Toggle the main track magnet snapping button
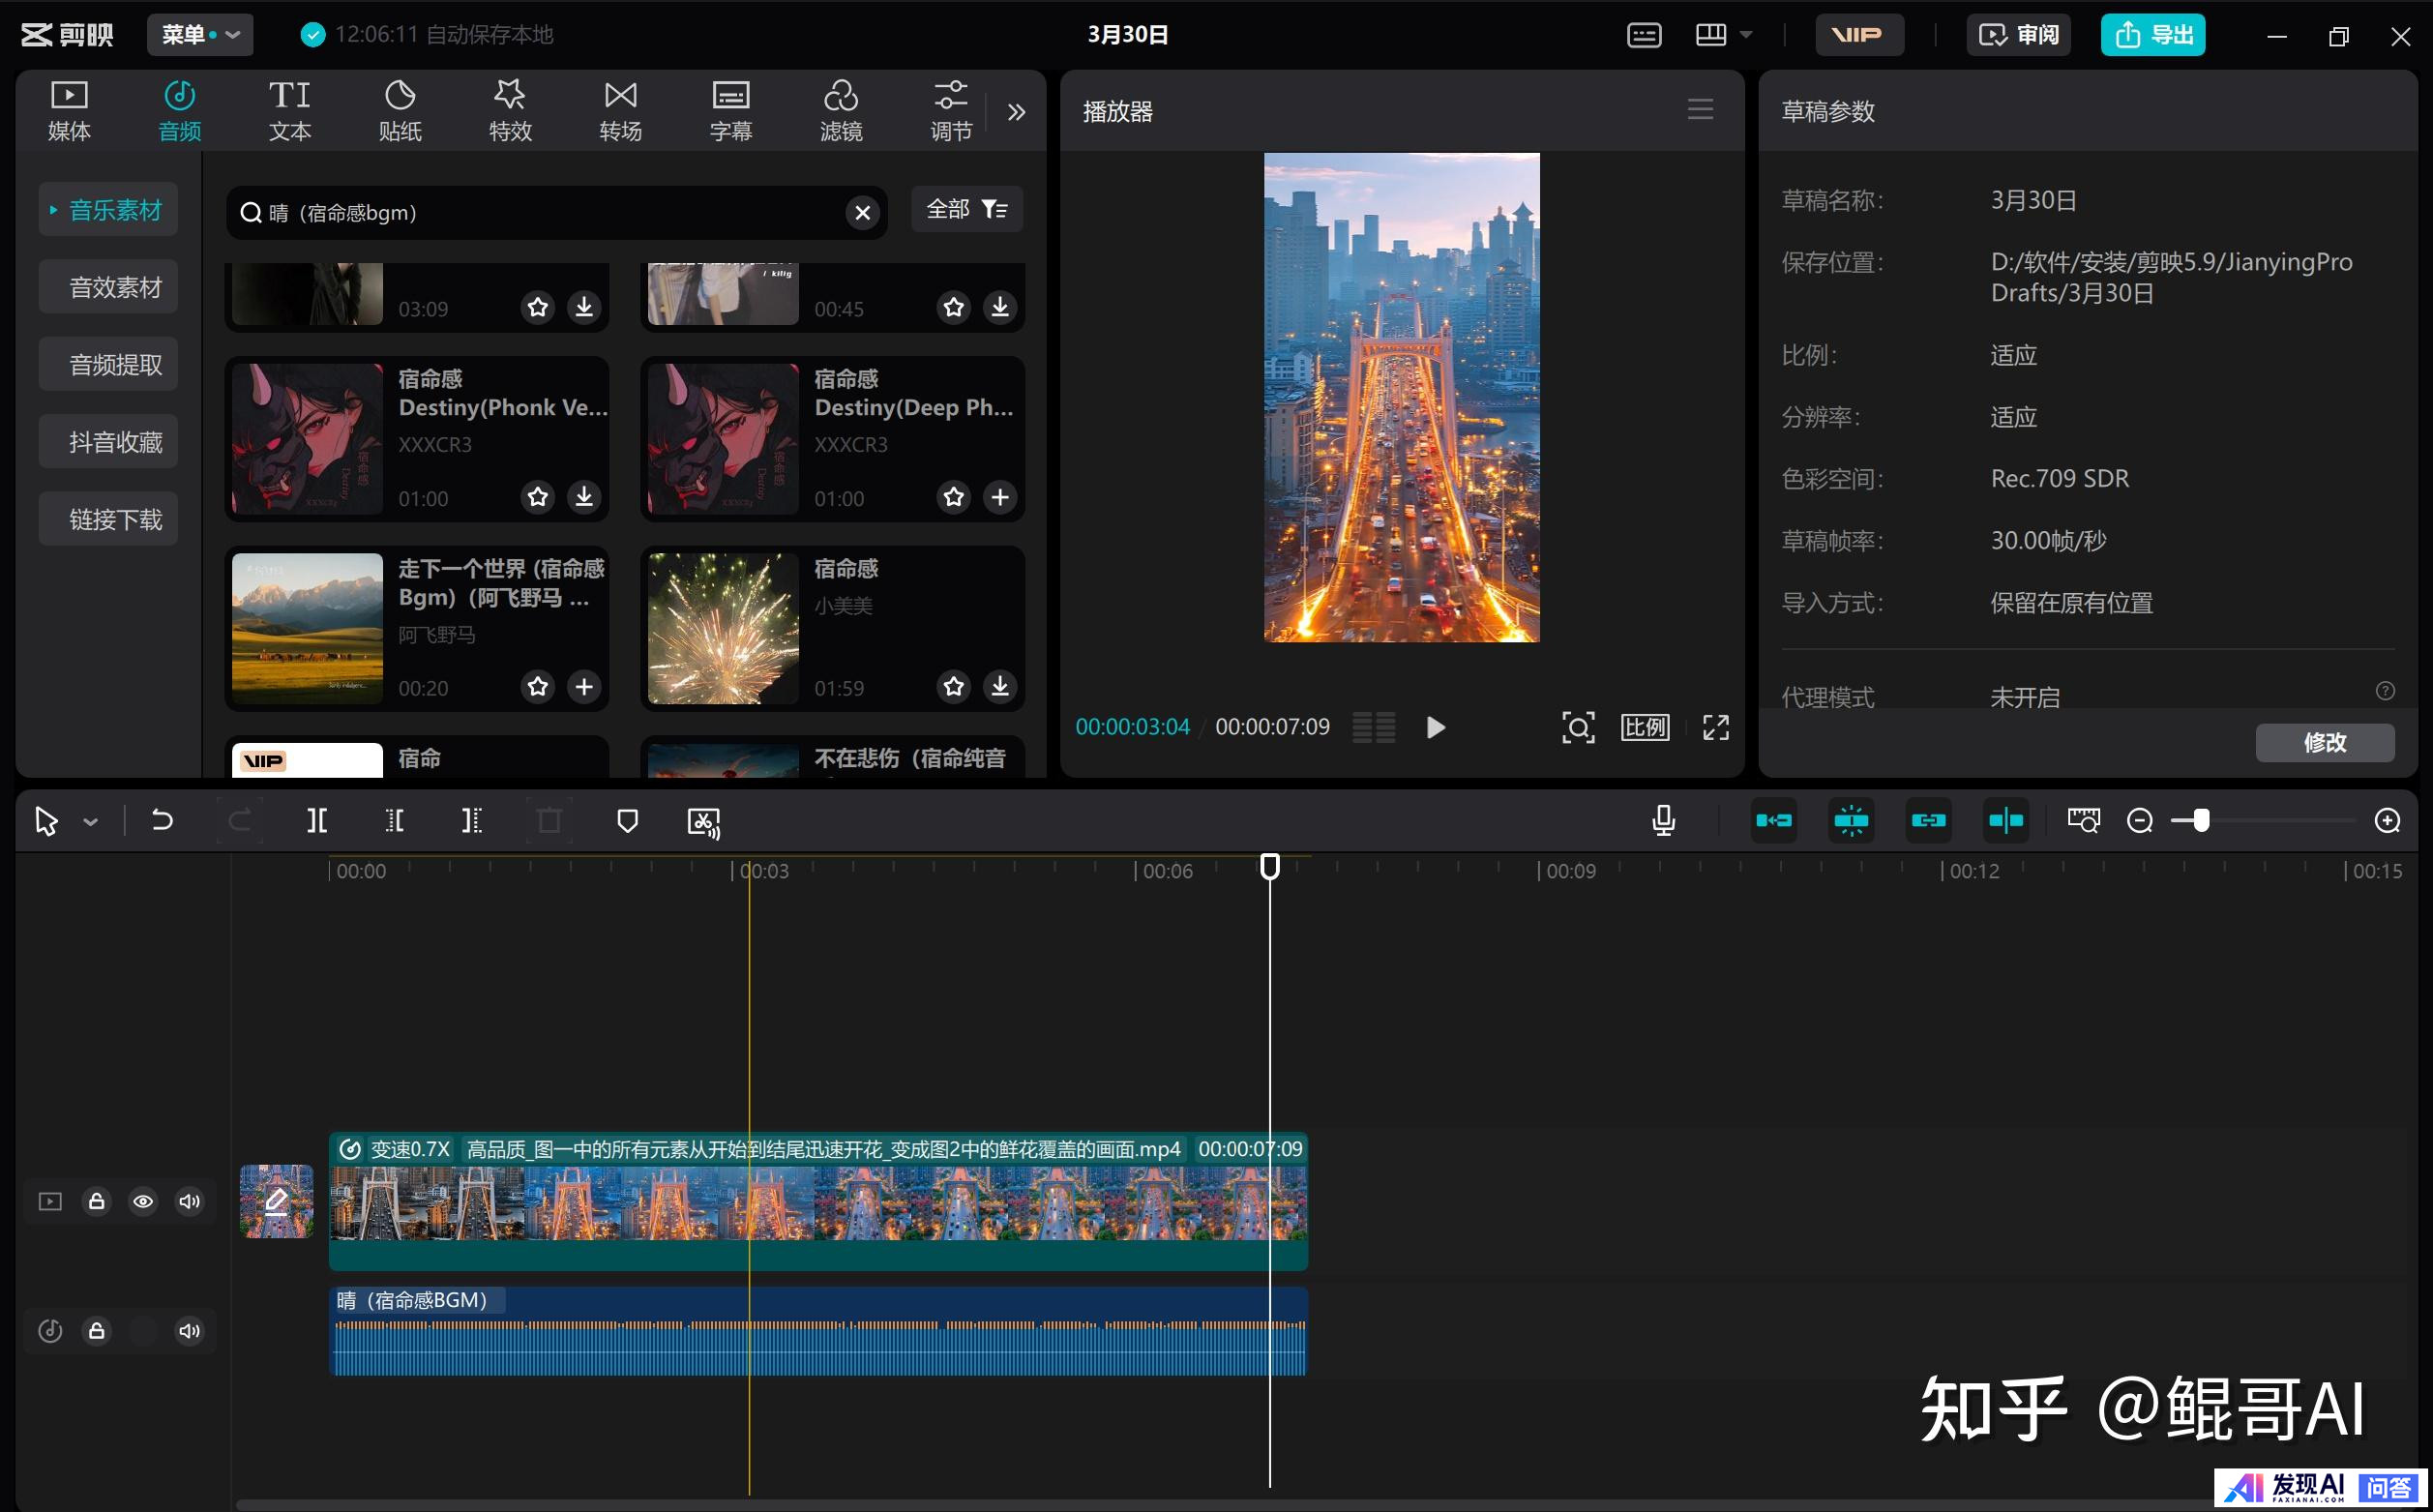The height and width of the screenshot is (1512, 2433). click(x=1773, y=821)
